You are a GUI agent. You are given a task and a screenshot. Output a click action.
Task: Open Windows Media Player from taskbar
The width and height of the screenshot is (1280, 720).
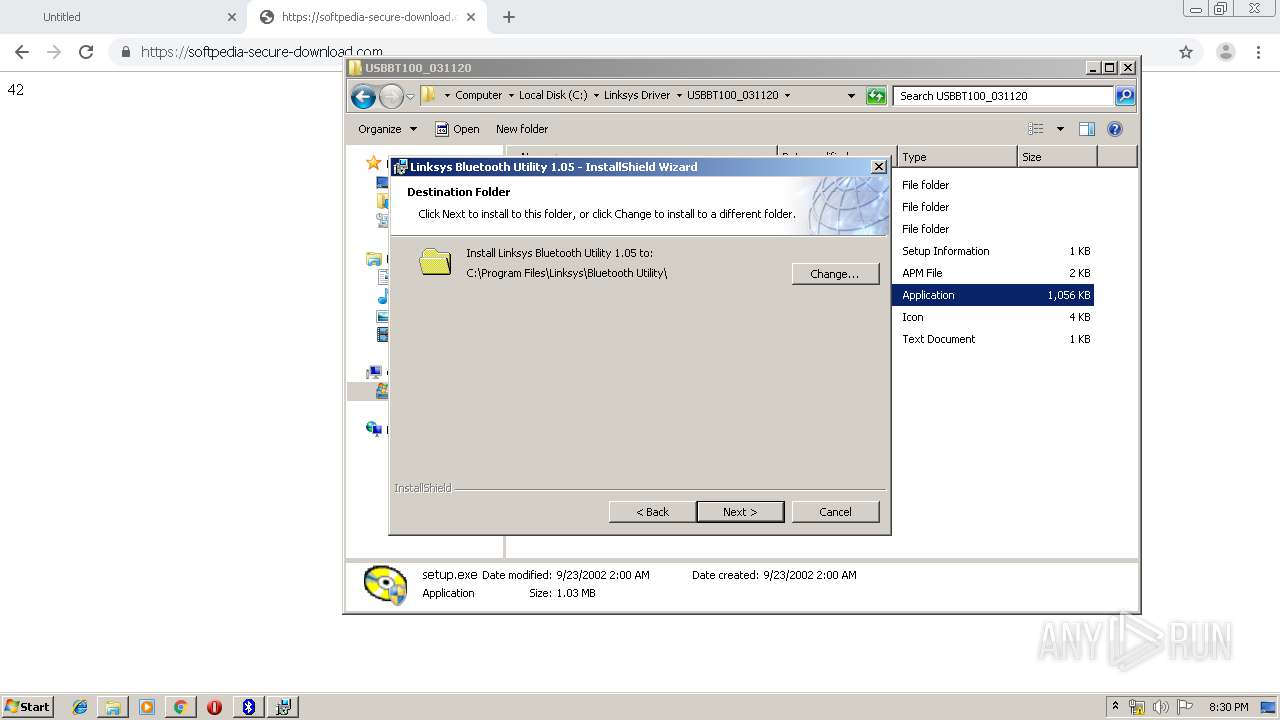(147, 707)
